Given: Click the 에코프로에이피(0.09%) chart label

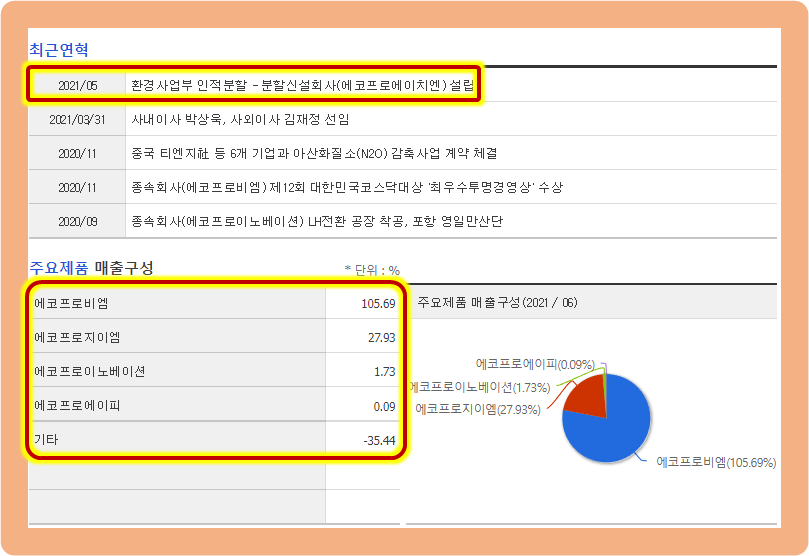Looking at the screenshot, I should [x=536, y=364].
